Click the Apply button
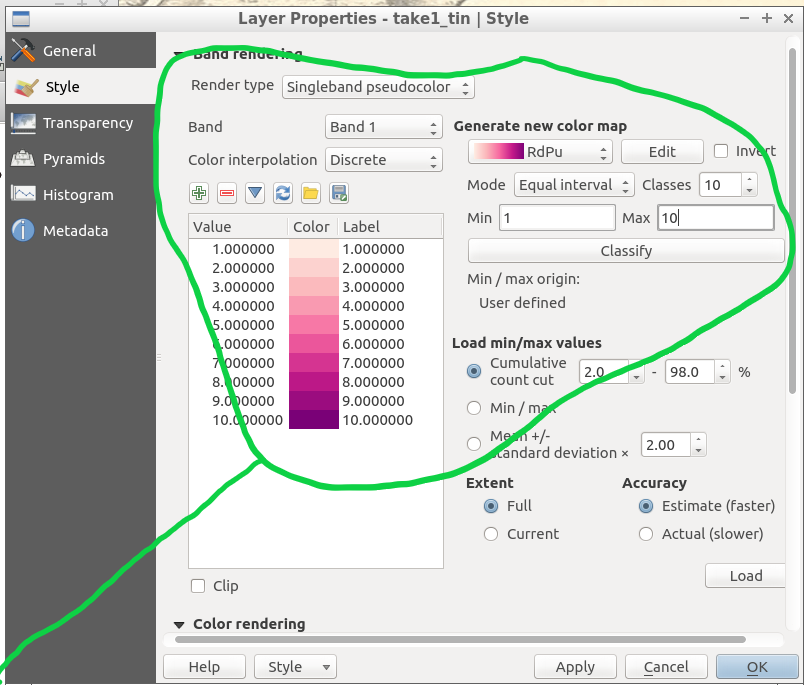This screenshot has width=804, height=685. click(x=574, y=667)
